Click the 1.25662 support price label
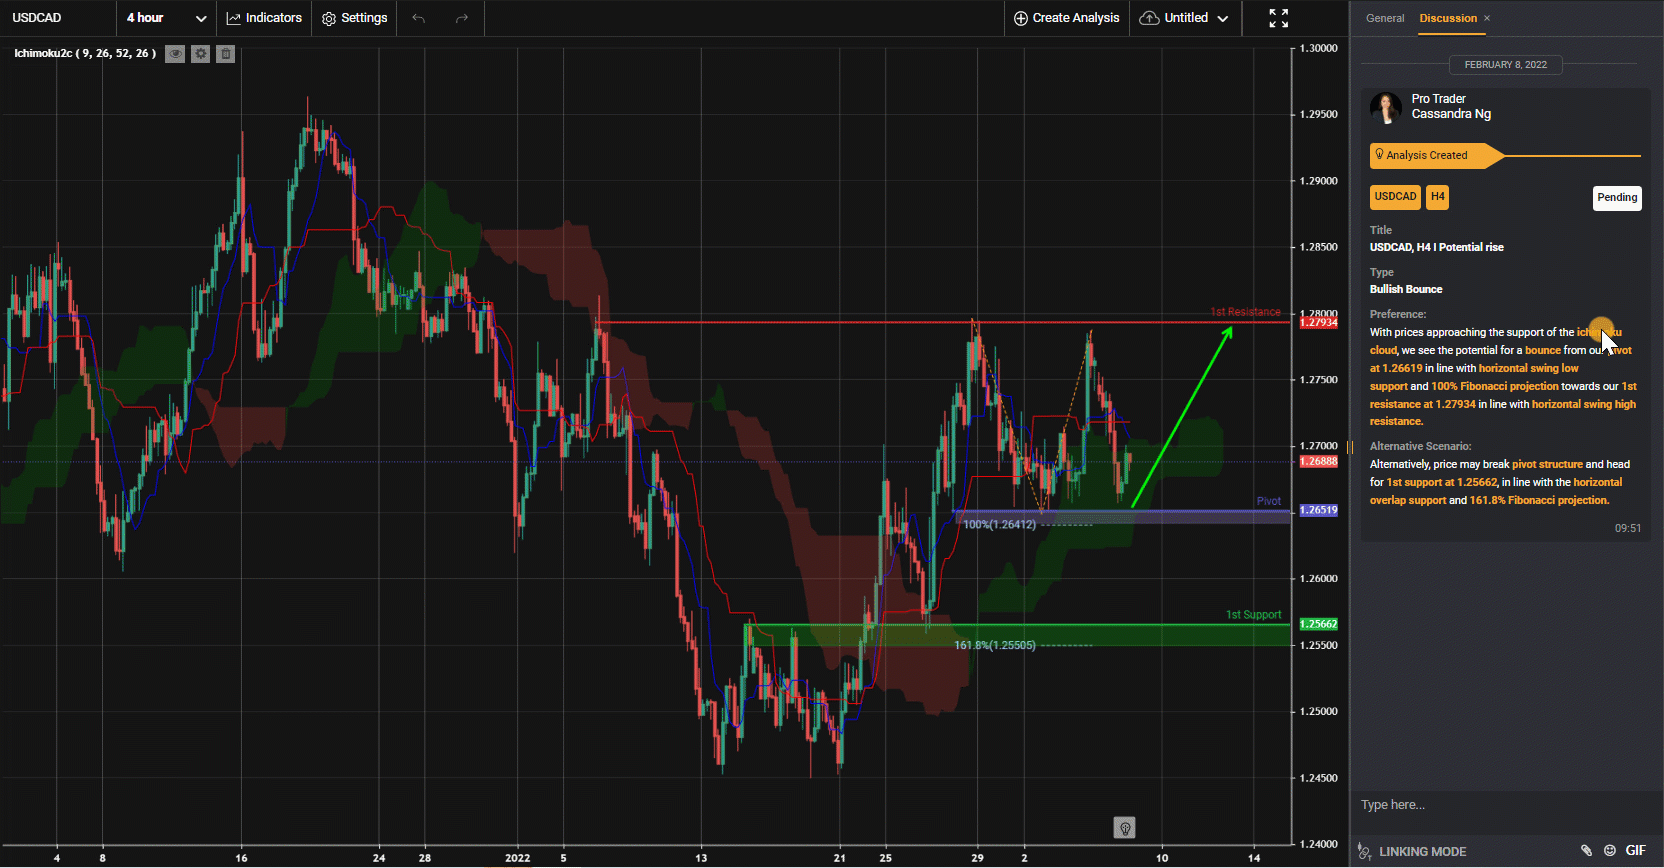 1319,624
